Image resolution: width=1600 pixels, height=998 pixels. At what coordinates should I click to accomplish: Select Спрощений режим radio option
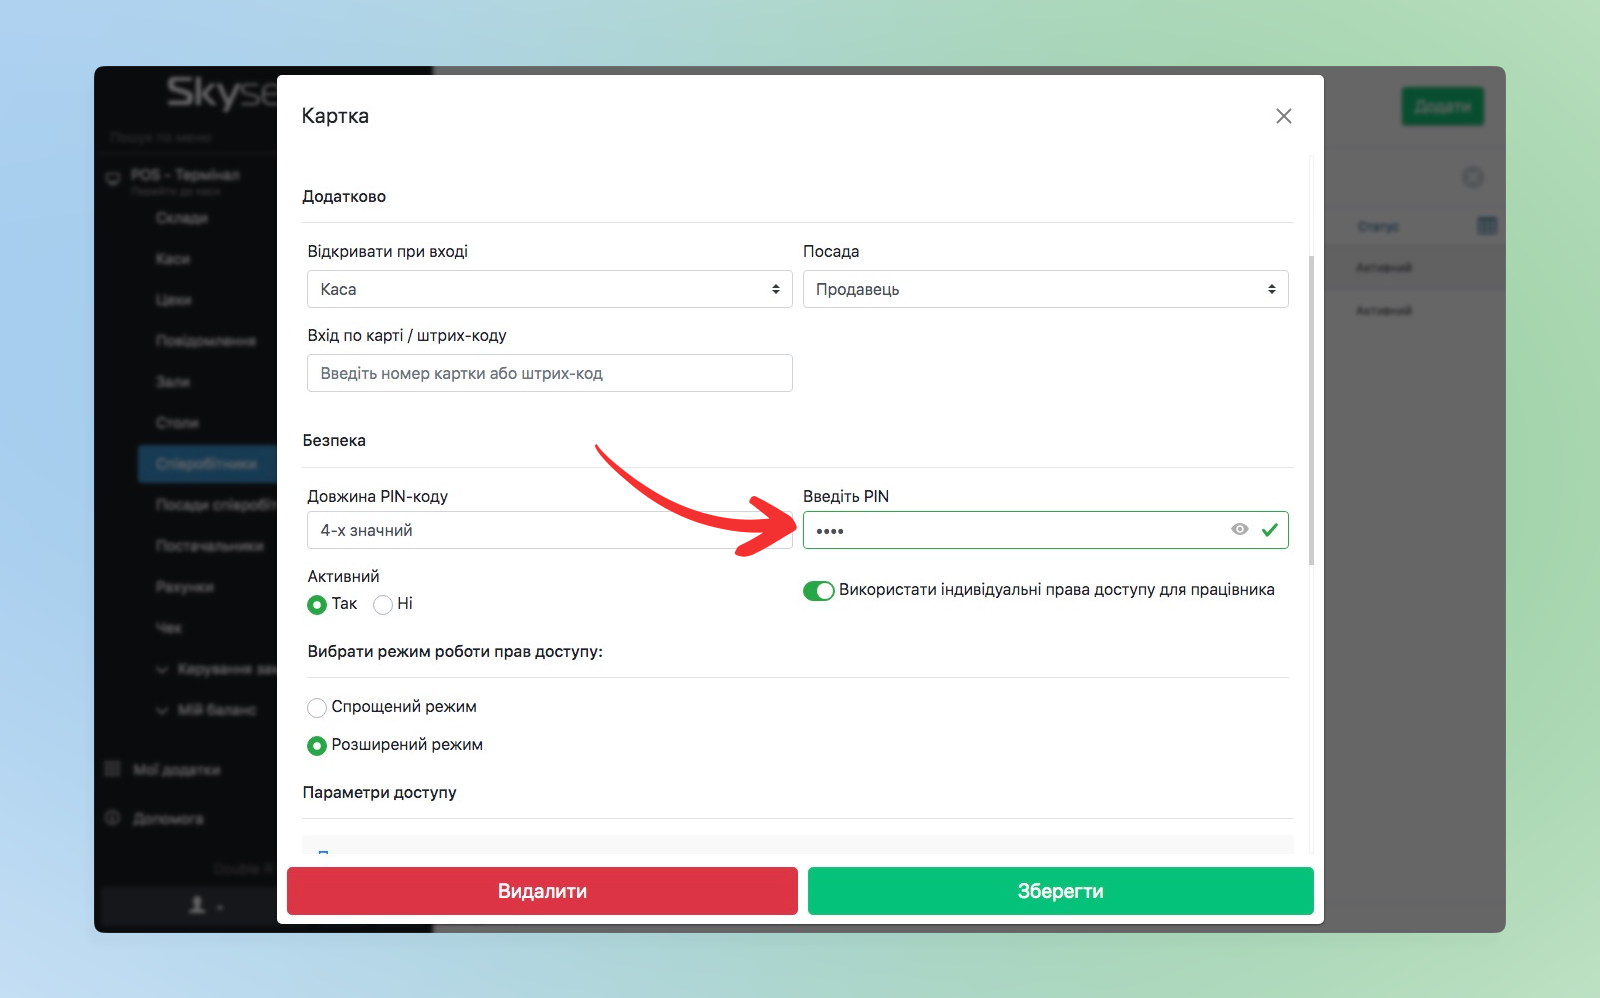pyautogui.click(x=317, y=708)
